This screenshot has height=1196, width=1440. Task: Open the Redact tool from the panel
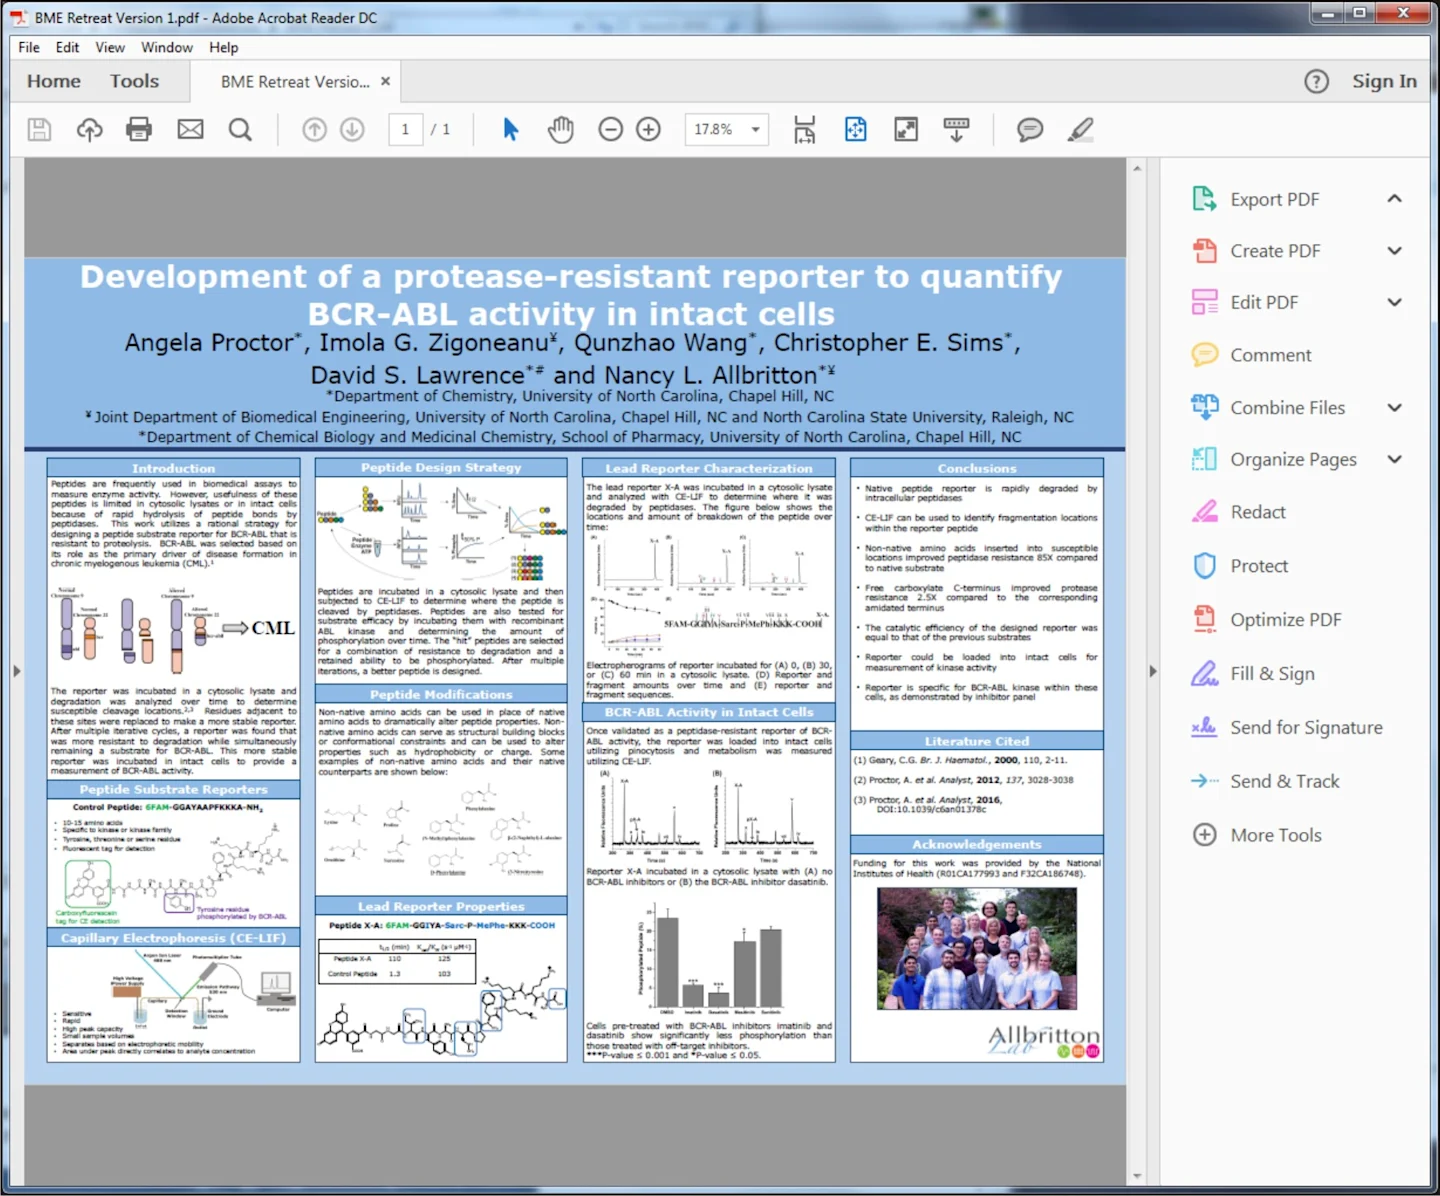click(1256, 511)
